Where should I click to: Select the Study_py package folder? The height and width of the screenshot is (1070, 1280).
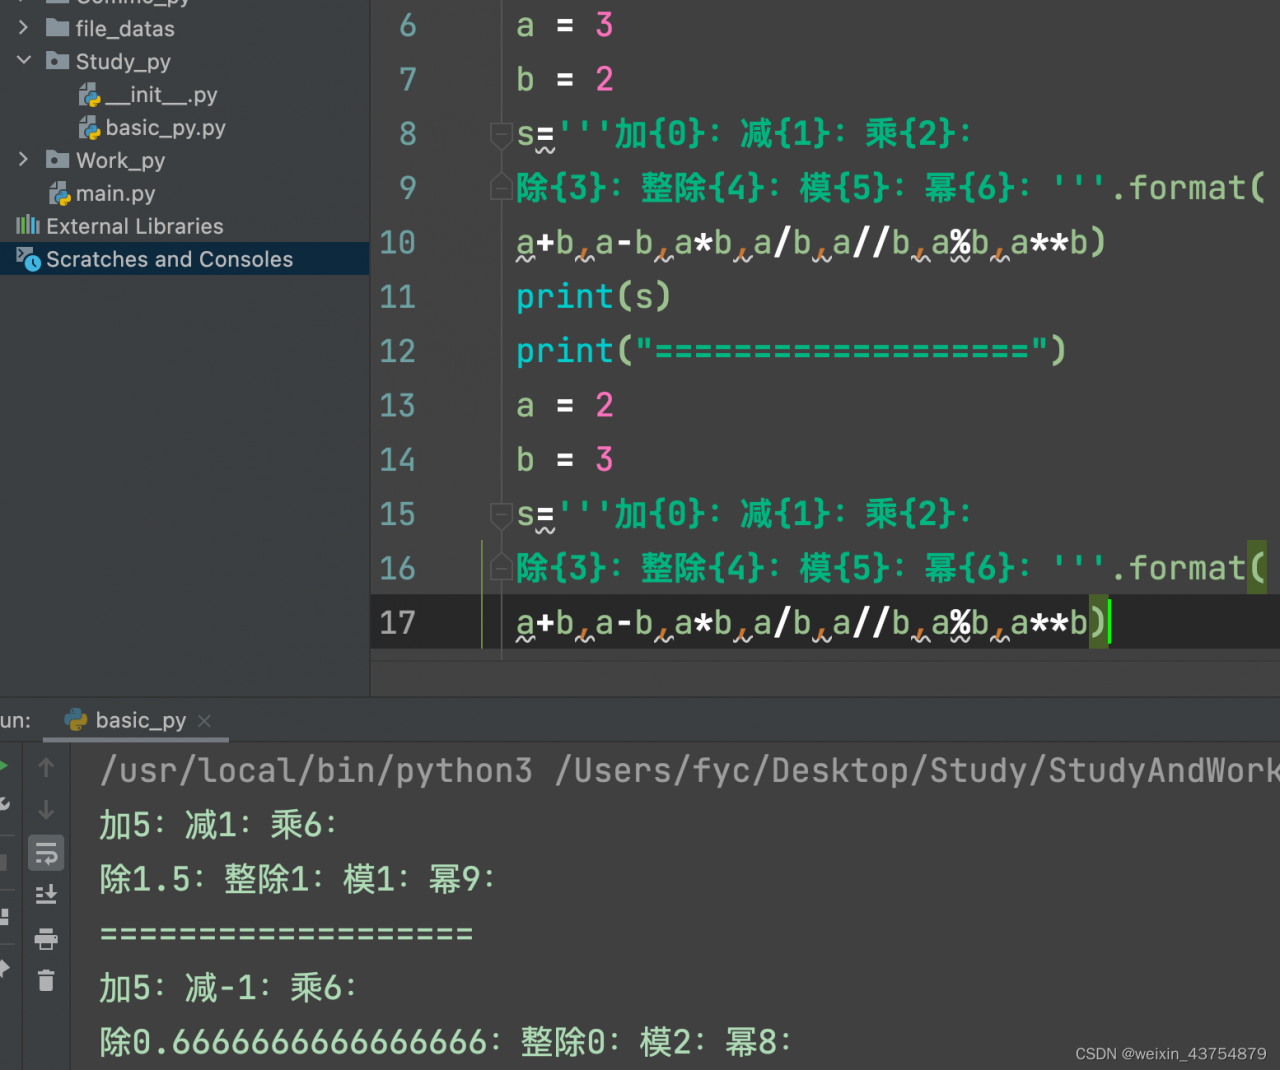point(123,62)
